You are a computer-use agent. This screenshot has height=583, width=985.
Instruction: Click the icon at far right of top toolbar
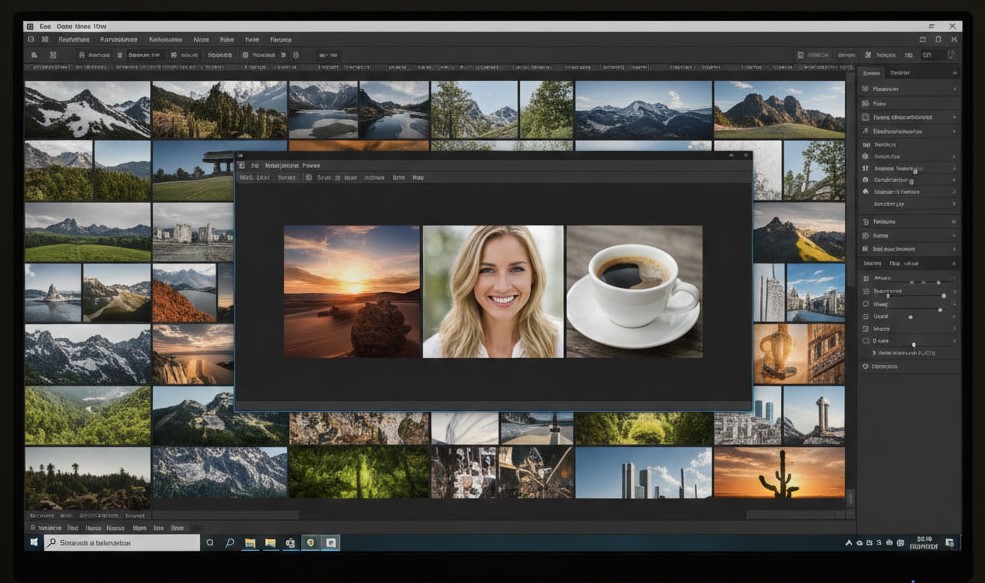tap(951, 55)
